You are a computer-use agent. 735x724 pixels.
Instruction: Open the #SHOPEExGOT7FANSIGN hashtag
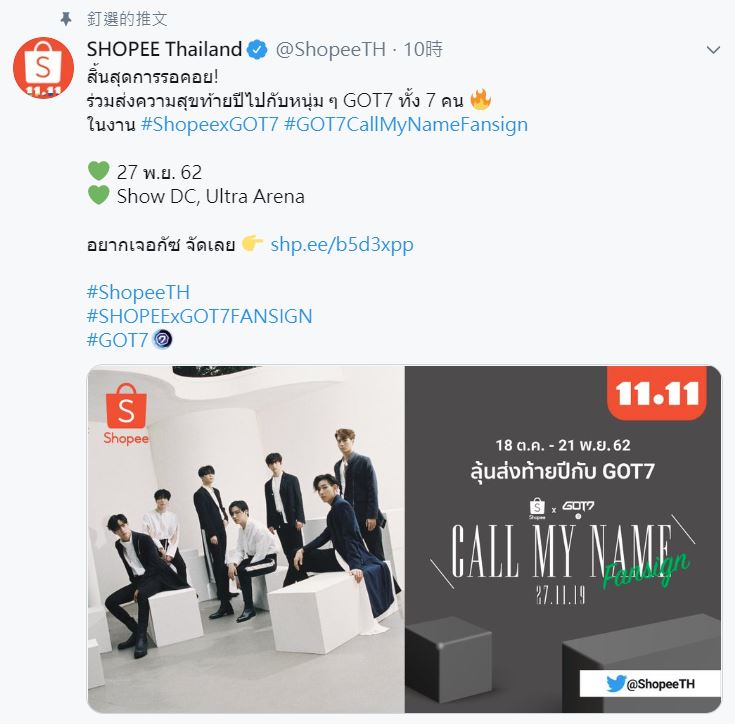(x=200, y=316)
